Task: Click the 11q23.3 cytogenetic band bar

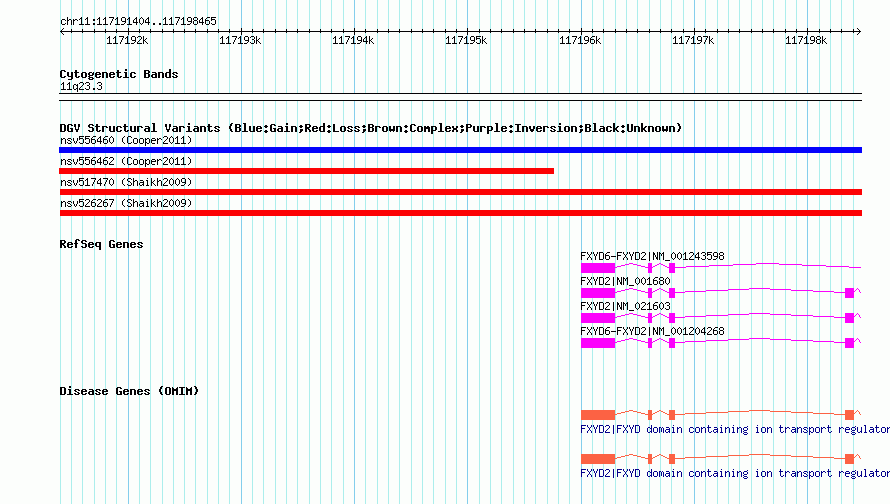Action: click(x=460, y=97)
